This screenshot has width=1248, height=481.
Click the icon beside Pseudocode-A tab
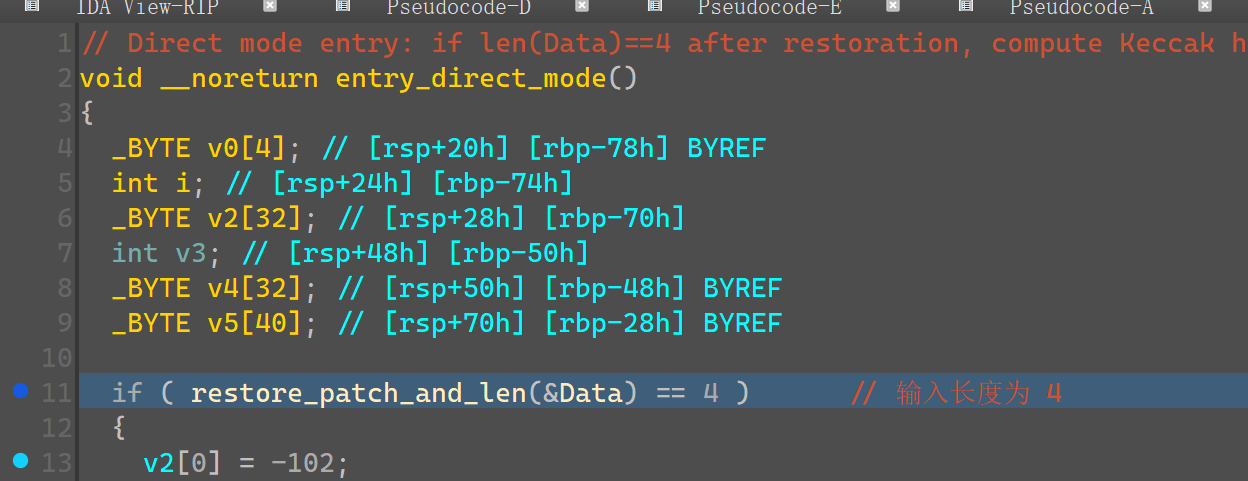(966, 6)
